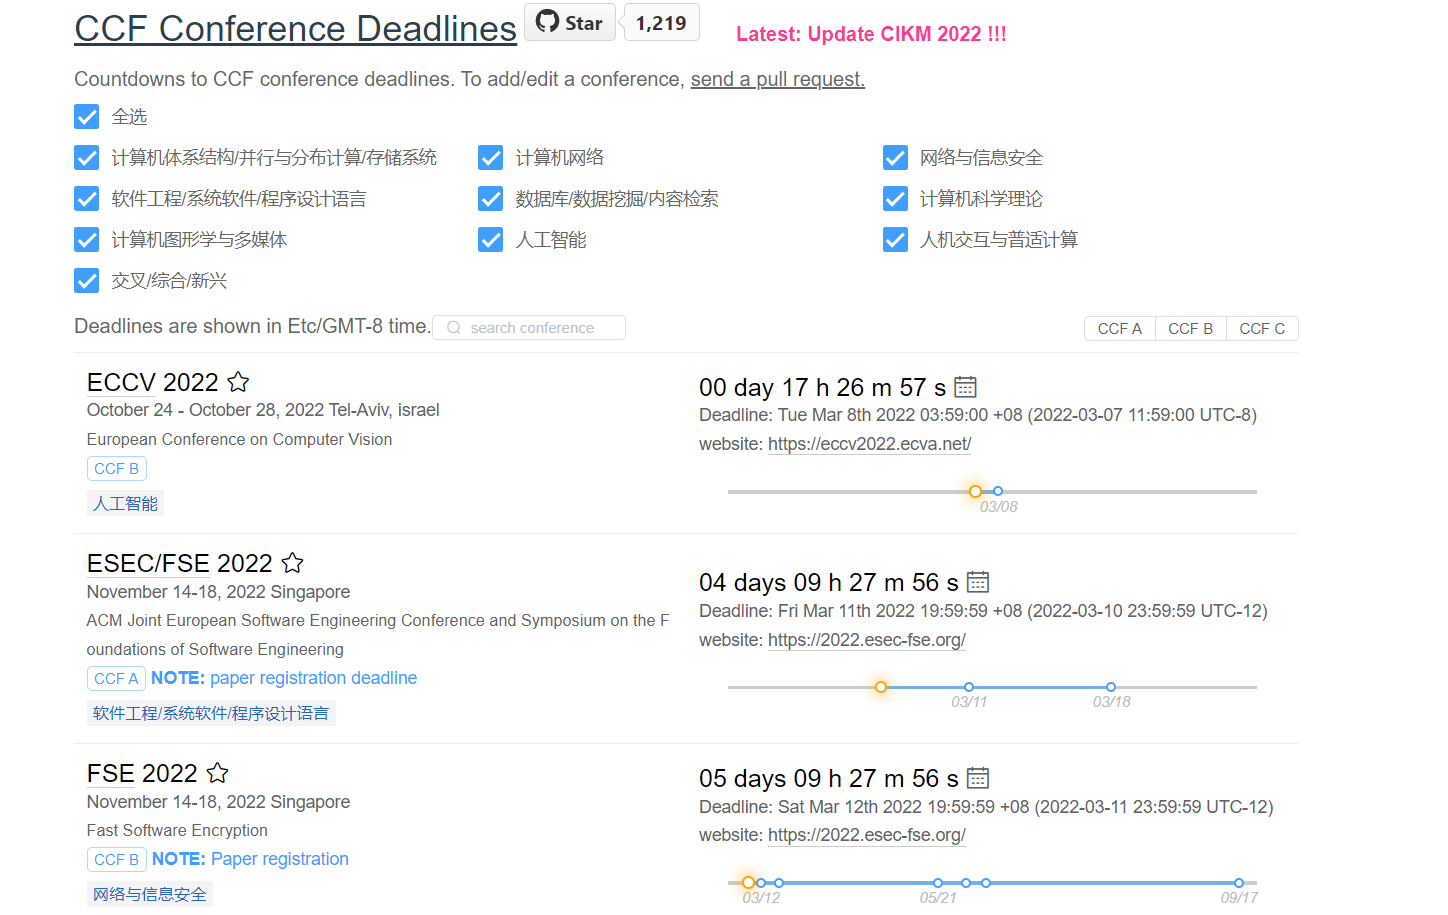Filter by CCF C rank
Image resolution: width=1448 pixels, height=915 pixels.
[1262, 329]
